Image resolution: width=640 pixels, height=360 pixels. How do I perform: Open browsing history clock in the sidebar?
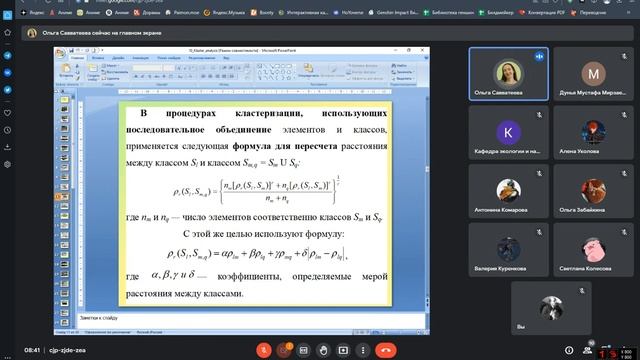[x=7, y=130]
